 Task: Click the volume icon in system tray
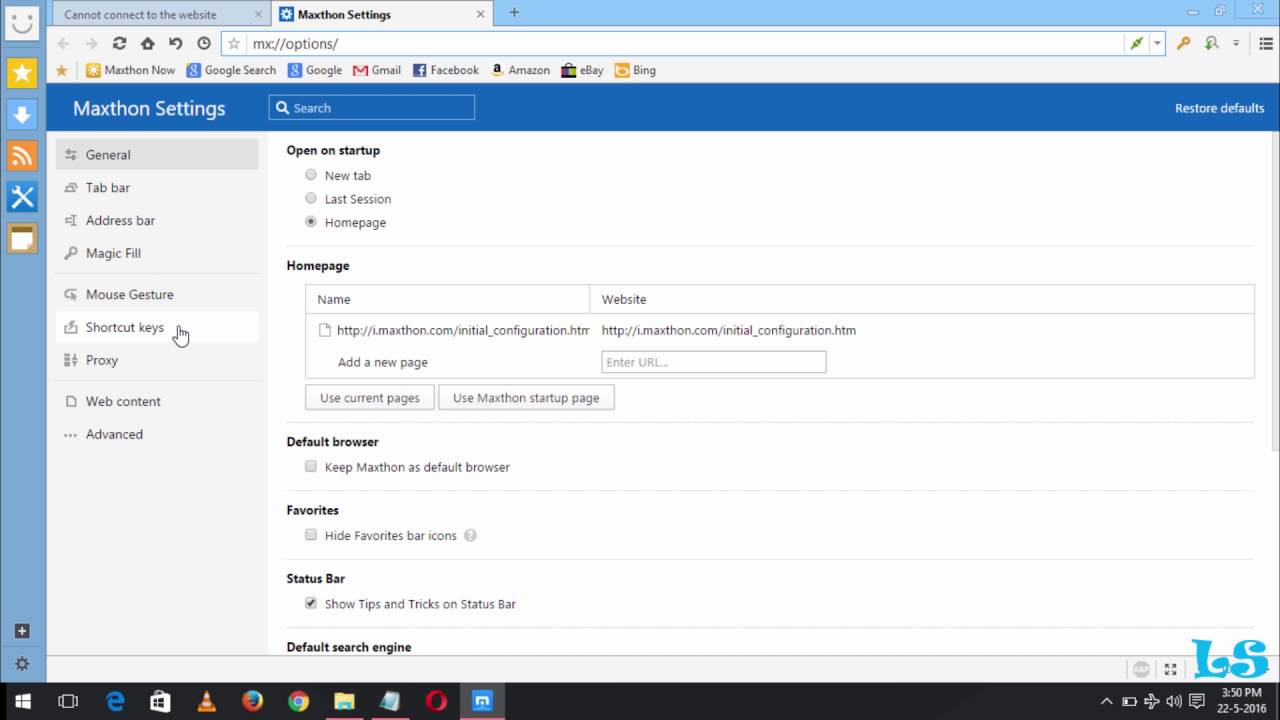pyautogui.click(x=1173, y=701)
